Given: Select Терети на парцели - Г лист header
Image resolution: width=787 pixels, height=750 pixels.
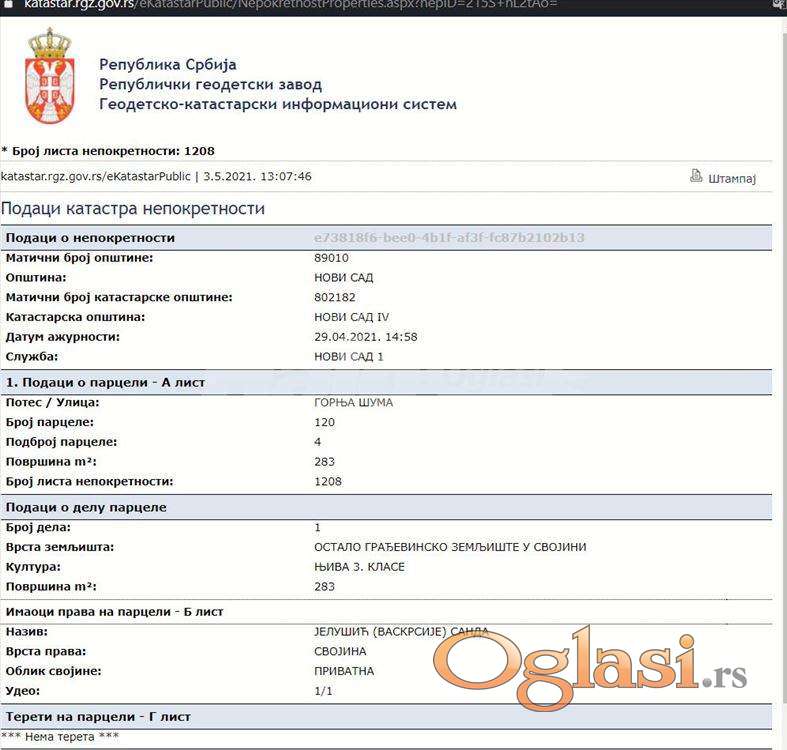Looking at the screenshot, I should click(98, 717).
